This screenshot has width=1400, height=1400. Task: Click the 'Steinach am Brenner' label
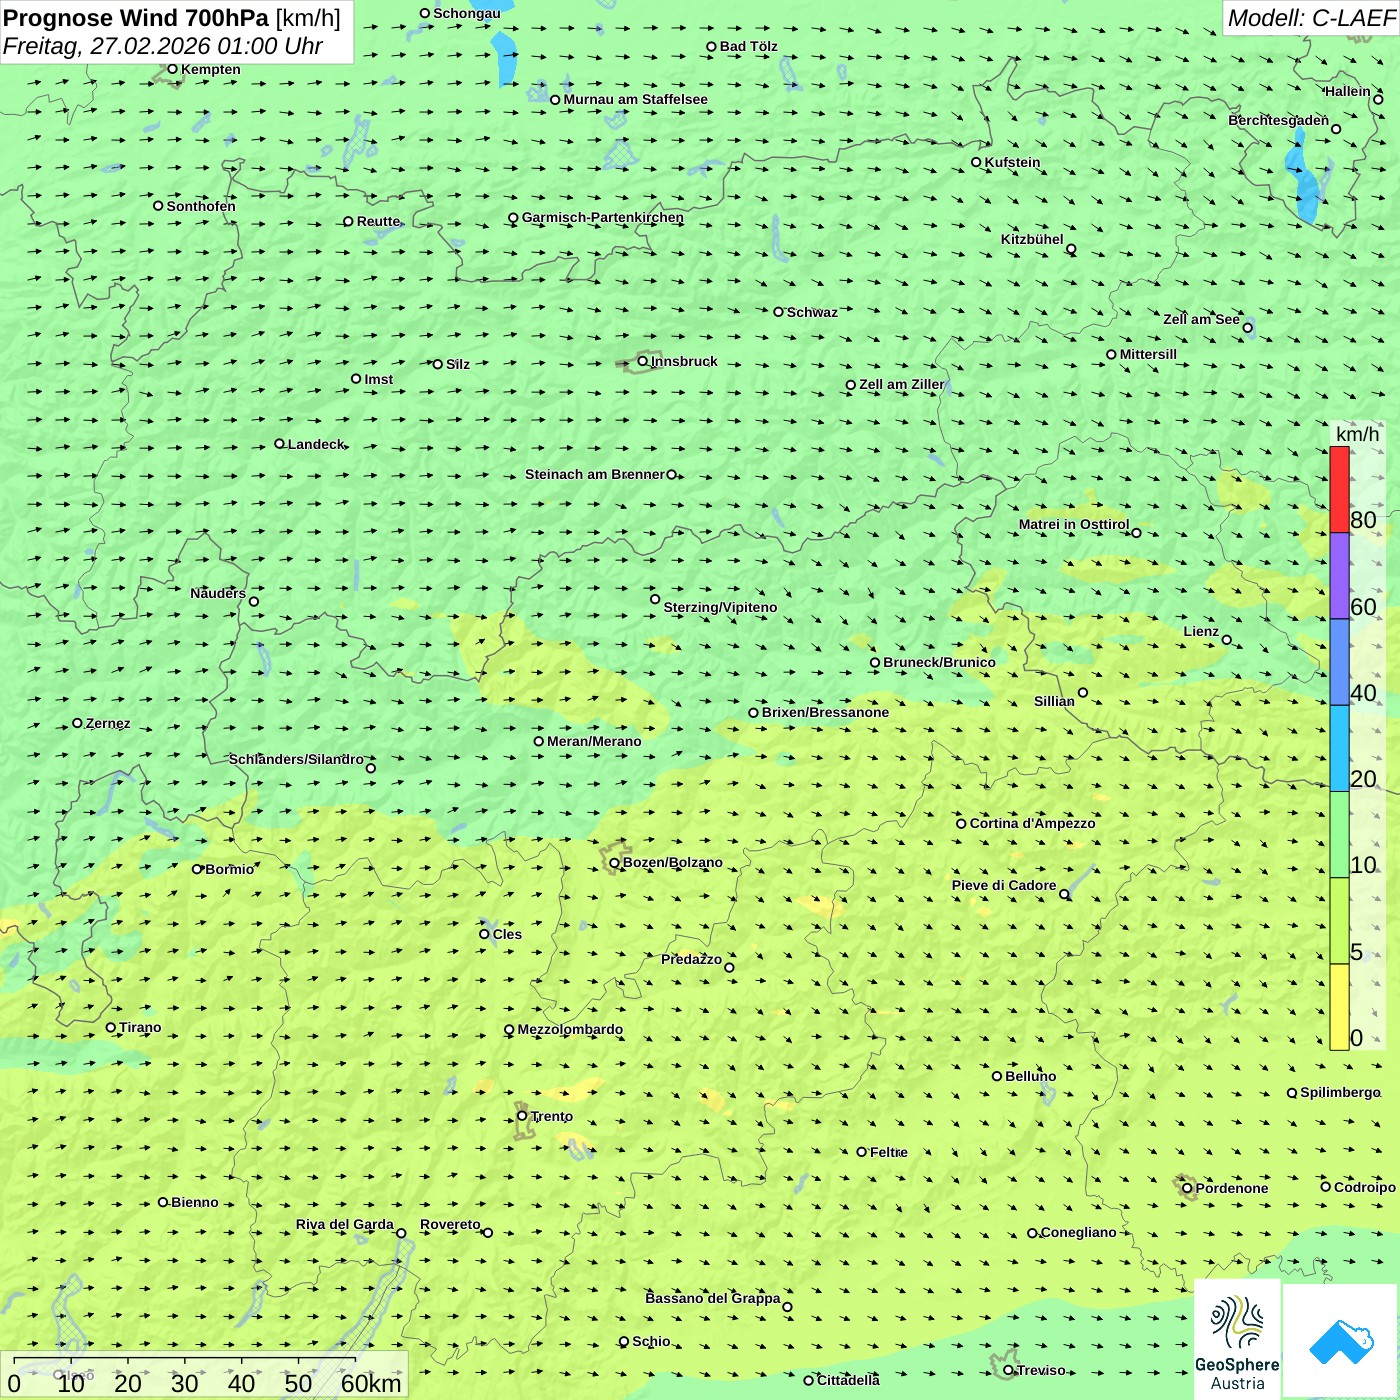click(x=595, y=474)
